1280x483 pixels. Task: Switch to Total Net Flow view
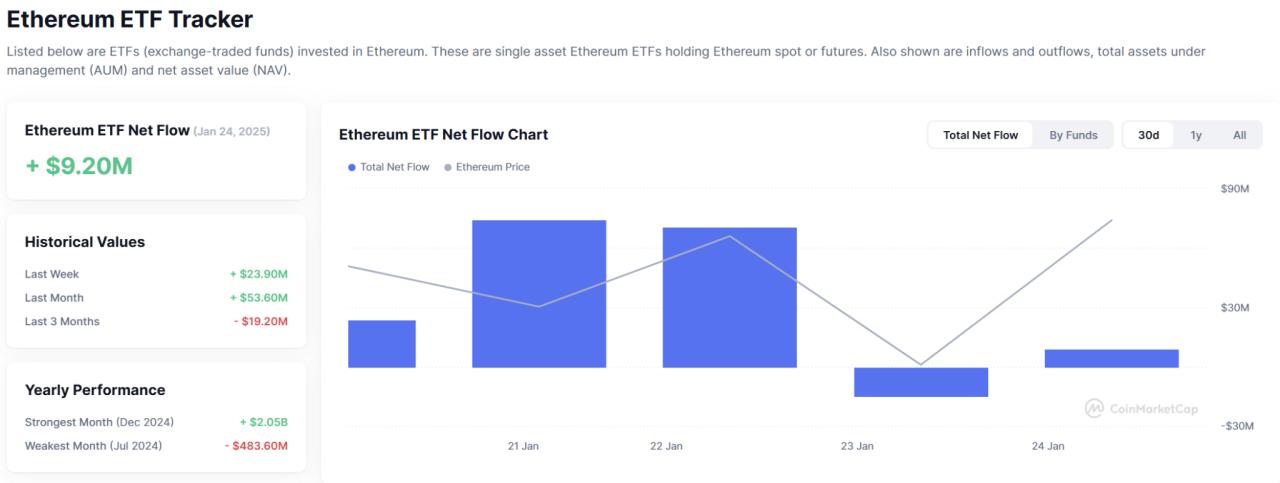tap(980, 135)
